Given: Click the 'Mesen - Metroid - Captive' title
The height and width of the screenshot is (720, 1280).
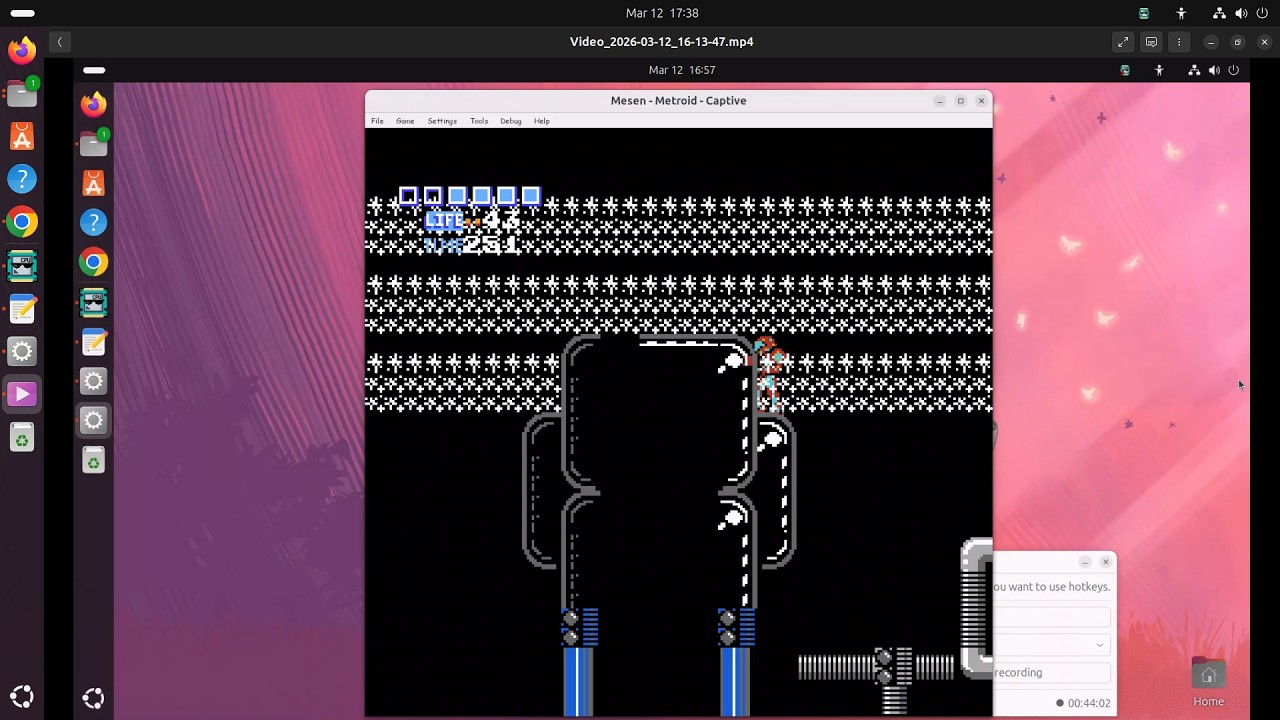Looking at the screenshot, I should [x=678, y=100].
